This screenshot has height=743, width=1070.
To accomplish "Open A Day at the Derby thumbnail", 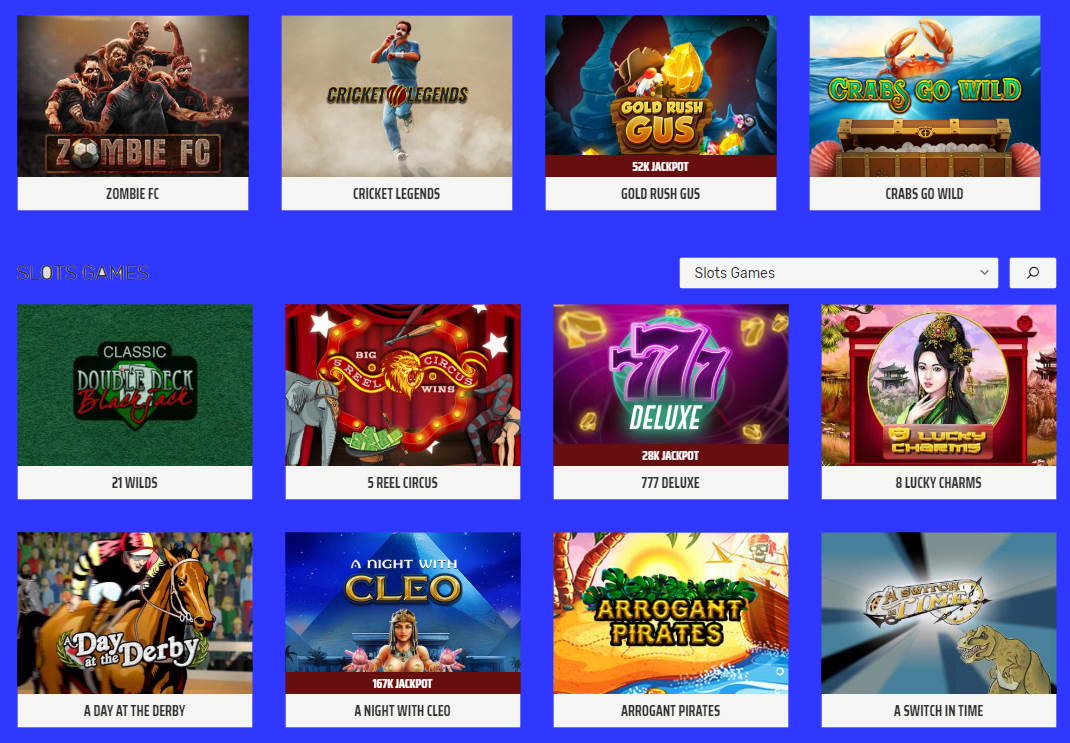I will point(135,613).
